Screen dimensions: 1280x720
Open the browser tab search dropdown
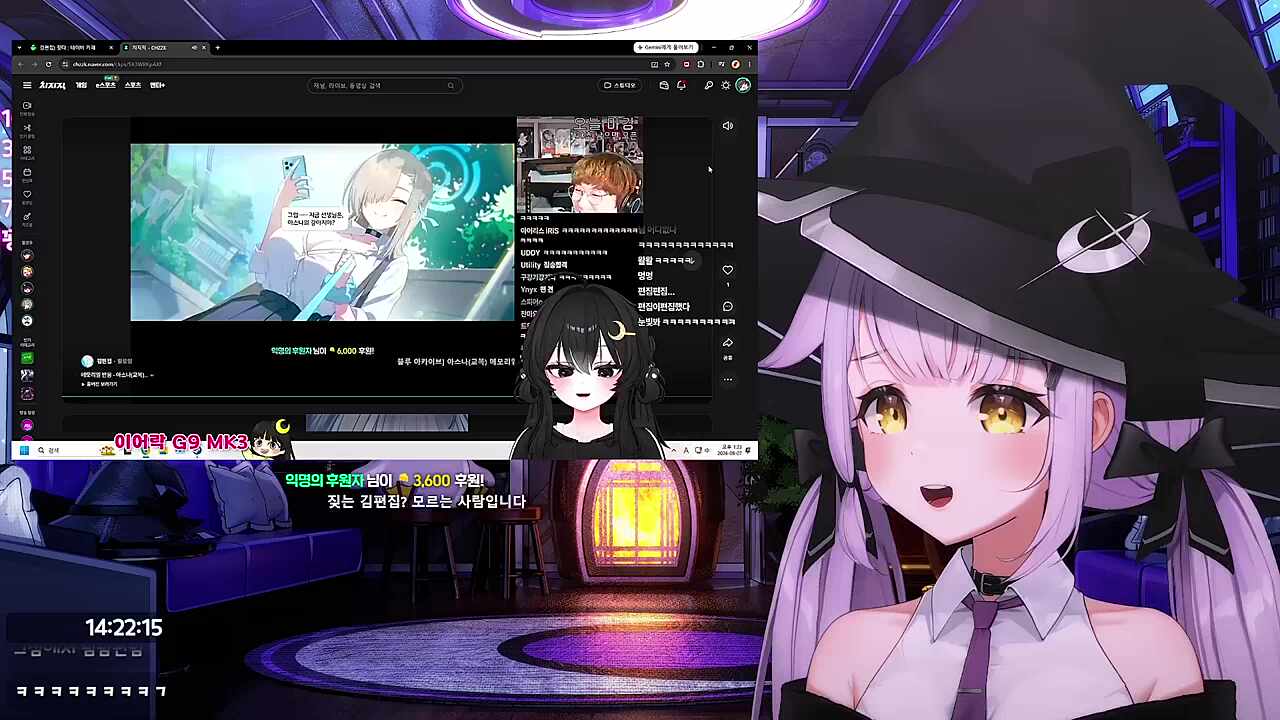[x=19, y=47]
